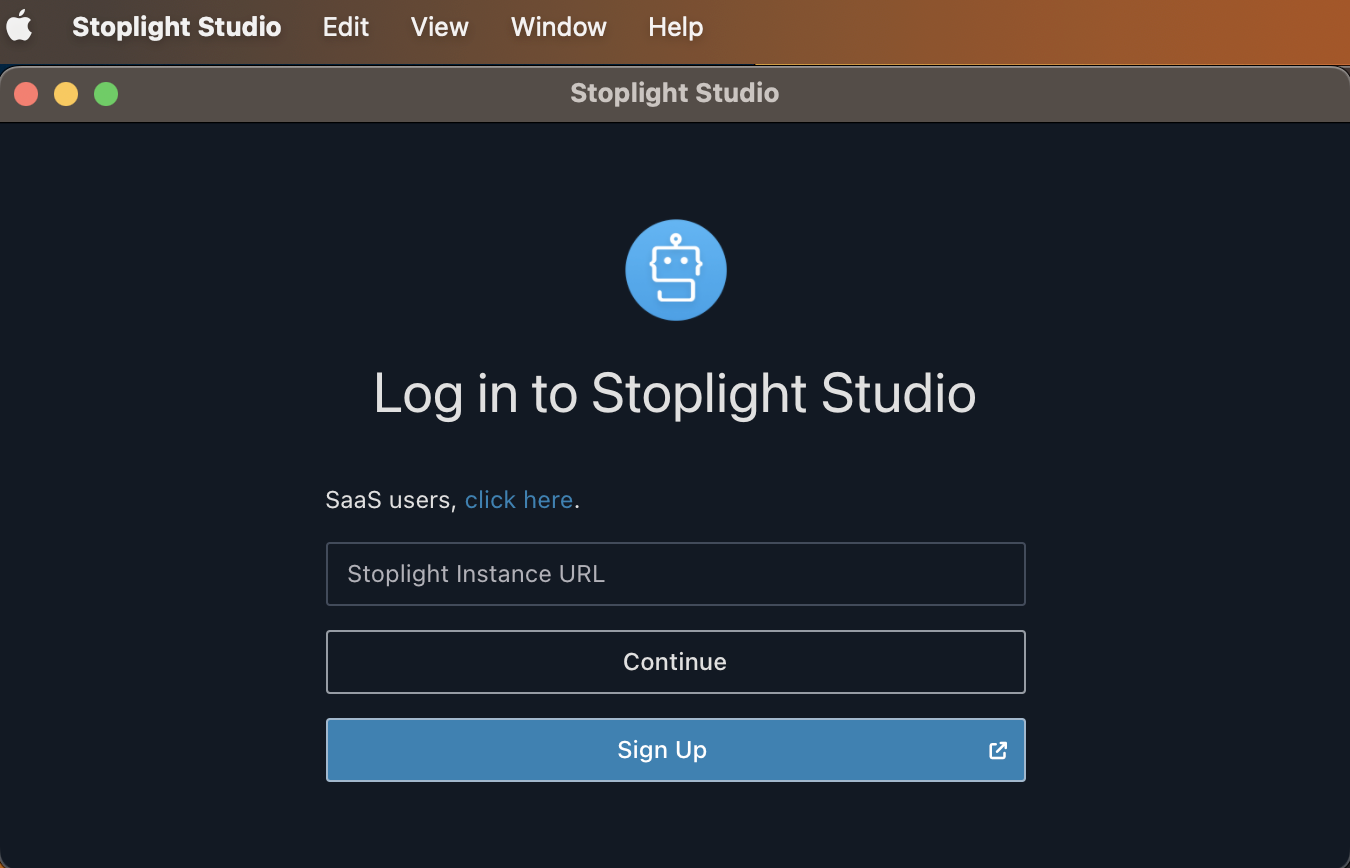1350x868 pixels.
Task: Open the View menu
Action: 439,27
